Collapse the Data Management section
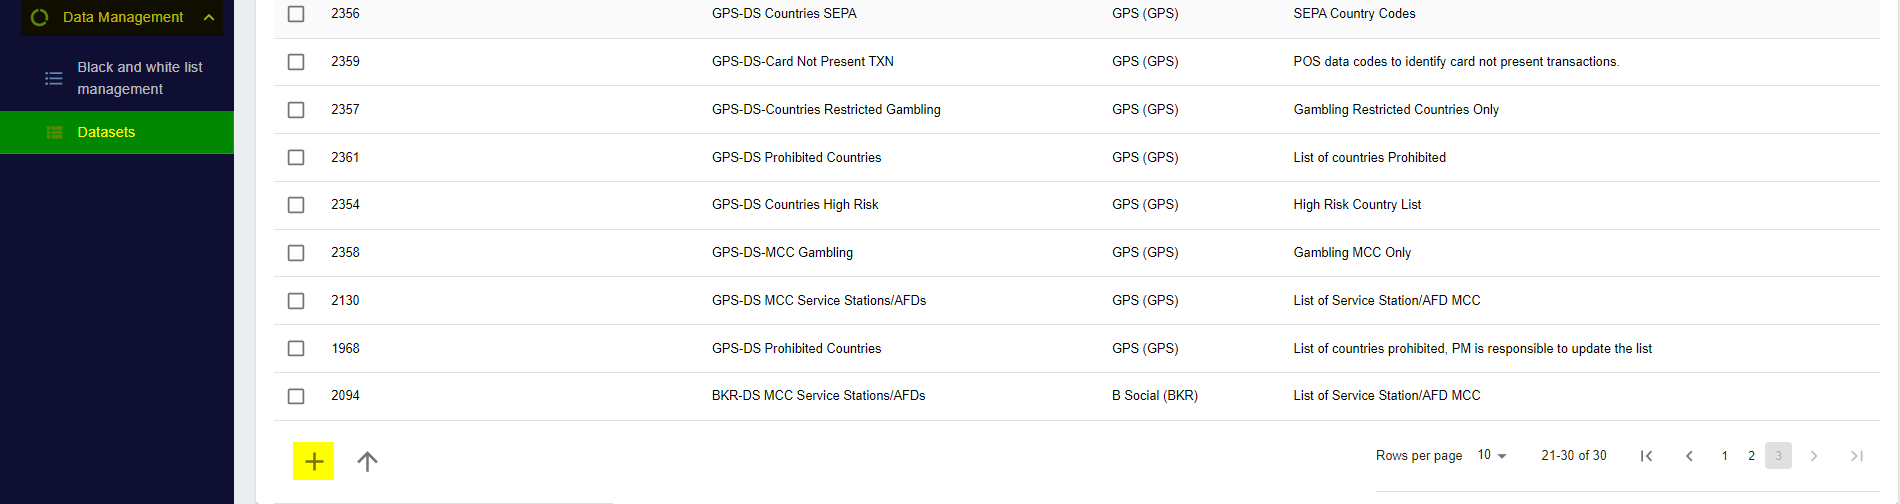Viewport: 1900px width, 504px height. 209,17
